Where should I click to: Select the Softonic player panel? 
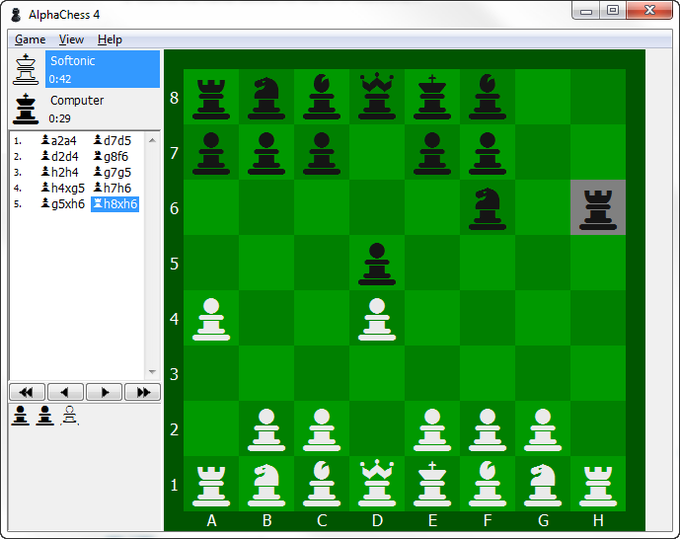coord(102,69)
